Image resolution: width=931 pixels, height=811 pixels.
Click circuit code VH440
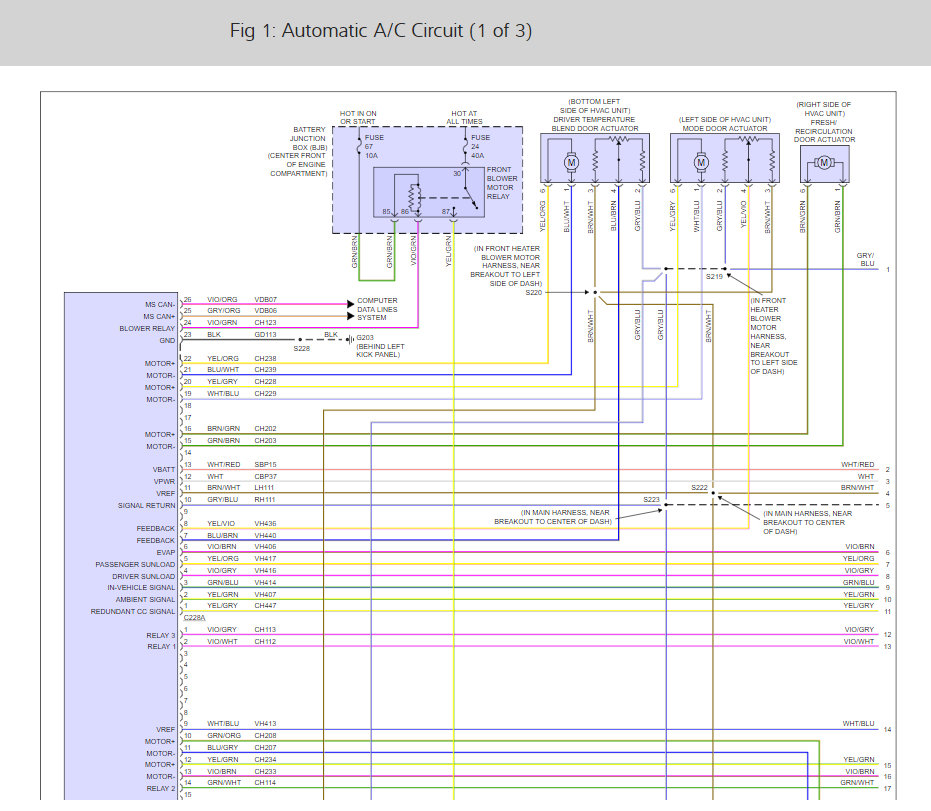tap(265, 535)
